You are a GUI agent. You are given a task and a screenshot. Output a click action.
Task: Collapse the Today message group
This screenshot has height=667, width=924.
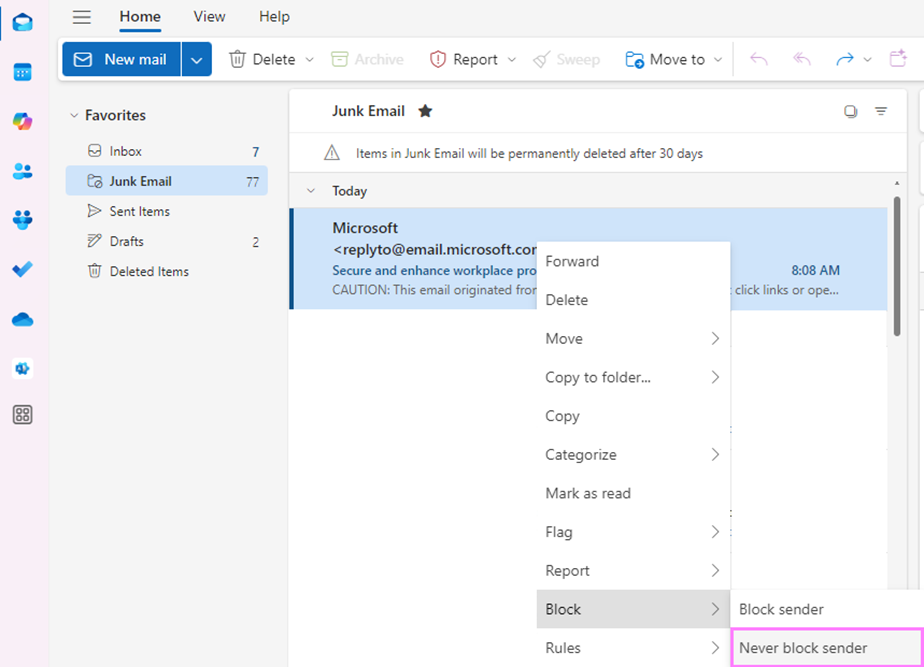tap(311, 191)
